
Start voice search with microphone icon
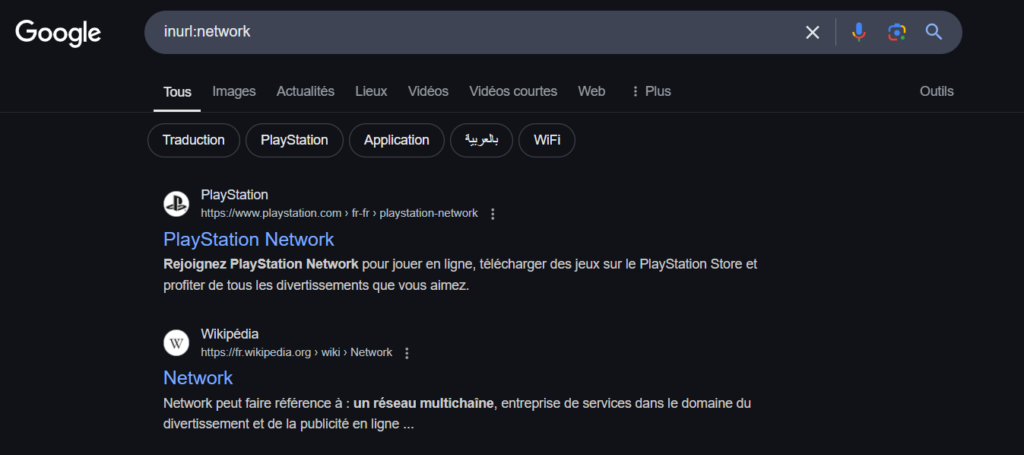(x=859, y=32)
